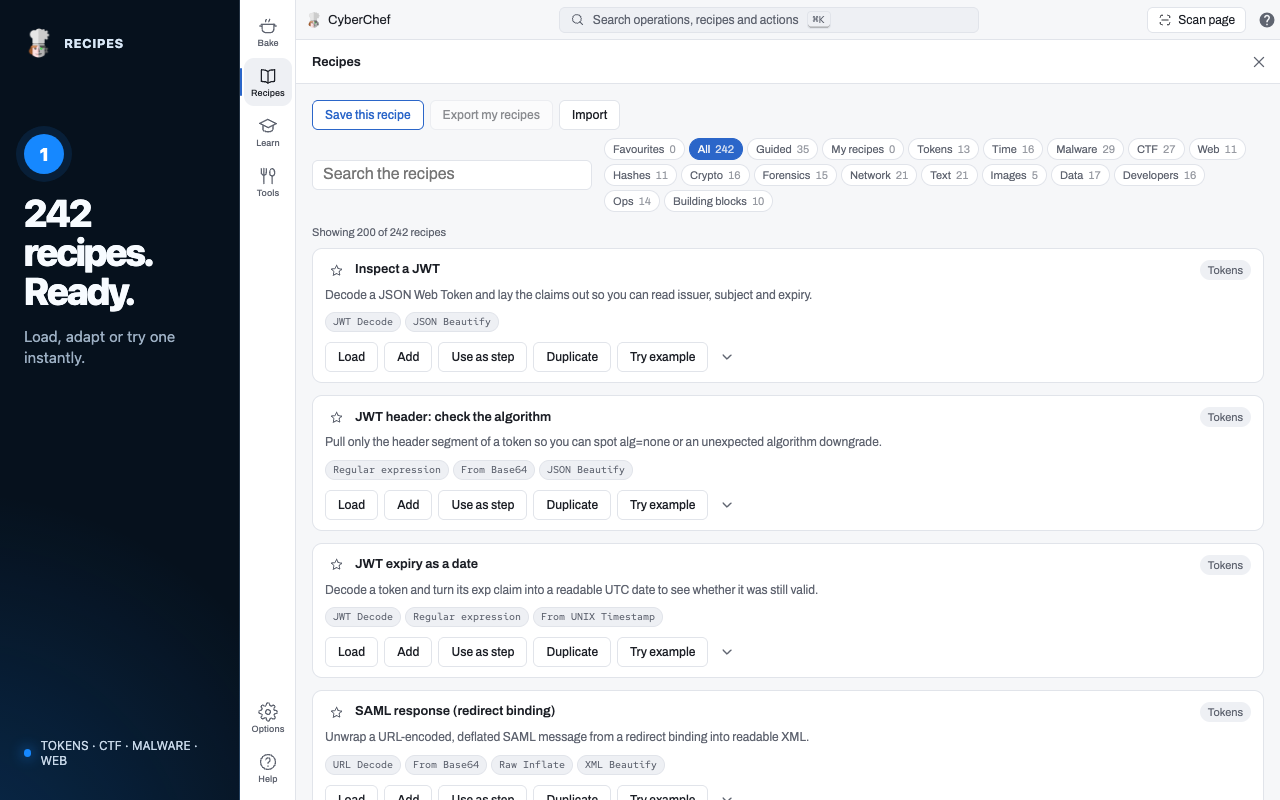The height and width of the screenshot is (800, 1280).
Task: Open the Help sidebar icon
Action: 268,768
